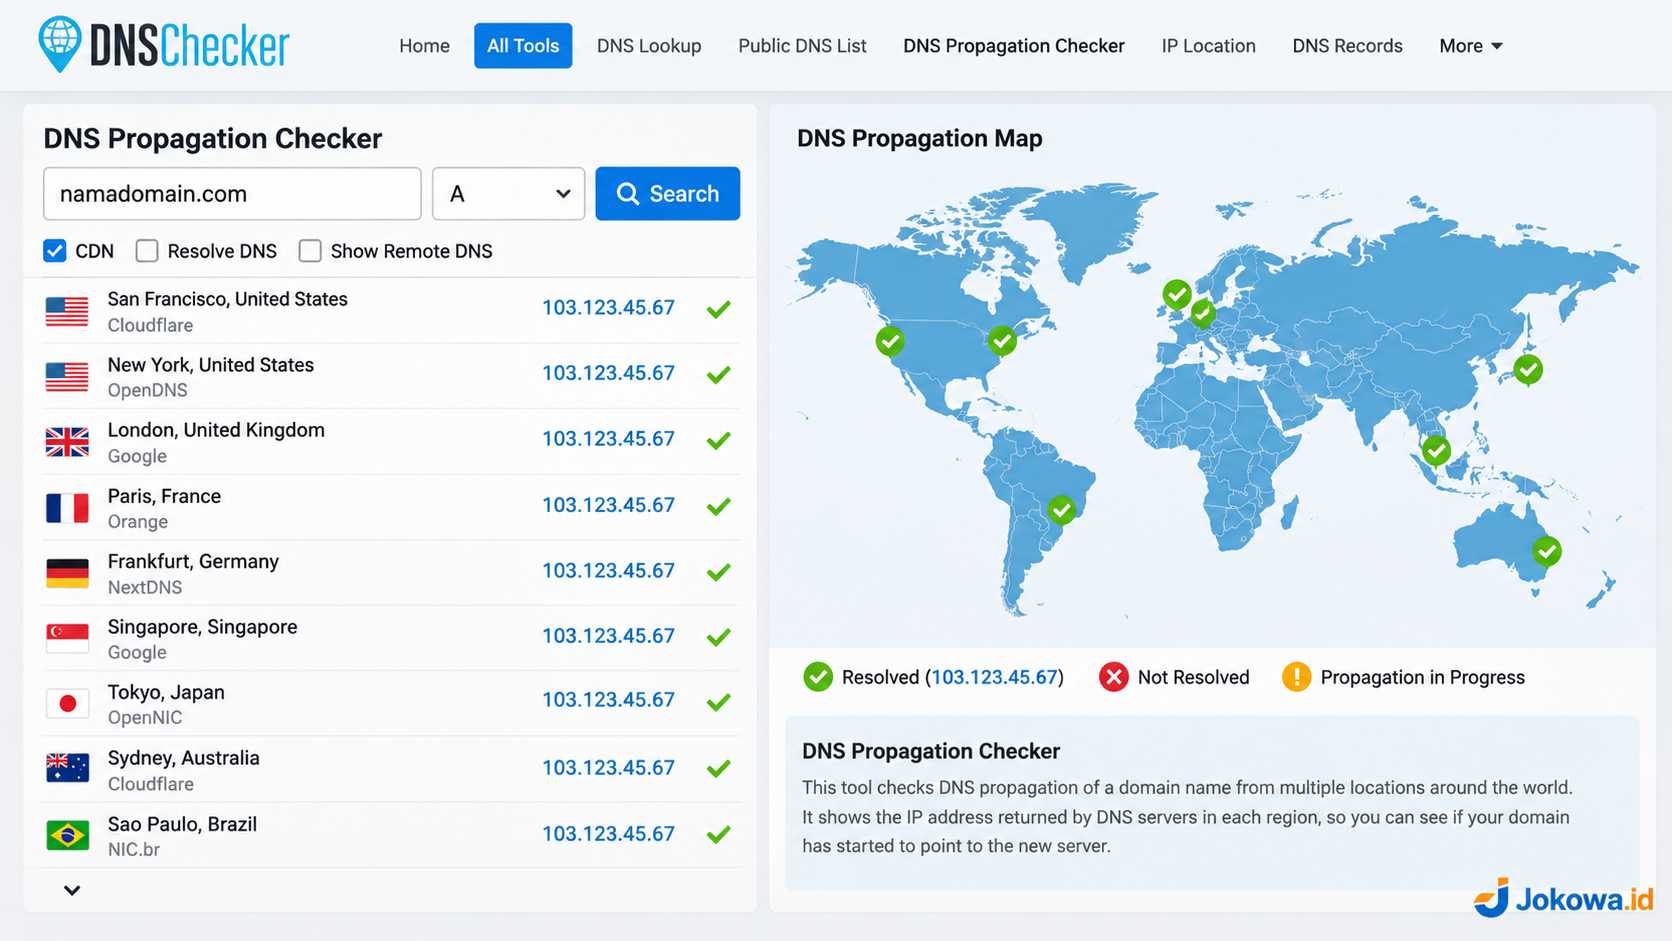Click the United Kingdom flag icon
The height and width of the screenshot is (941, 1672).
67,442
